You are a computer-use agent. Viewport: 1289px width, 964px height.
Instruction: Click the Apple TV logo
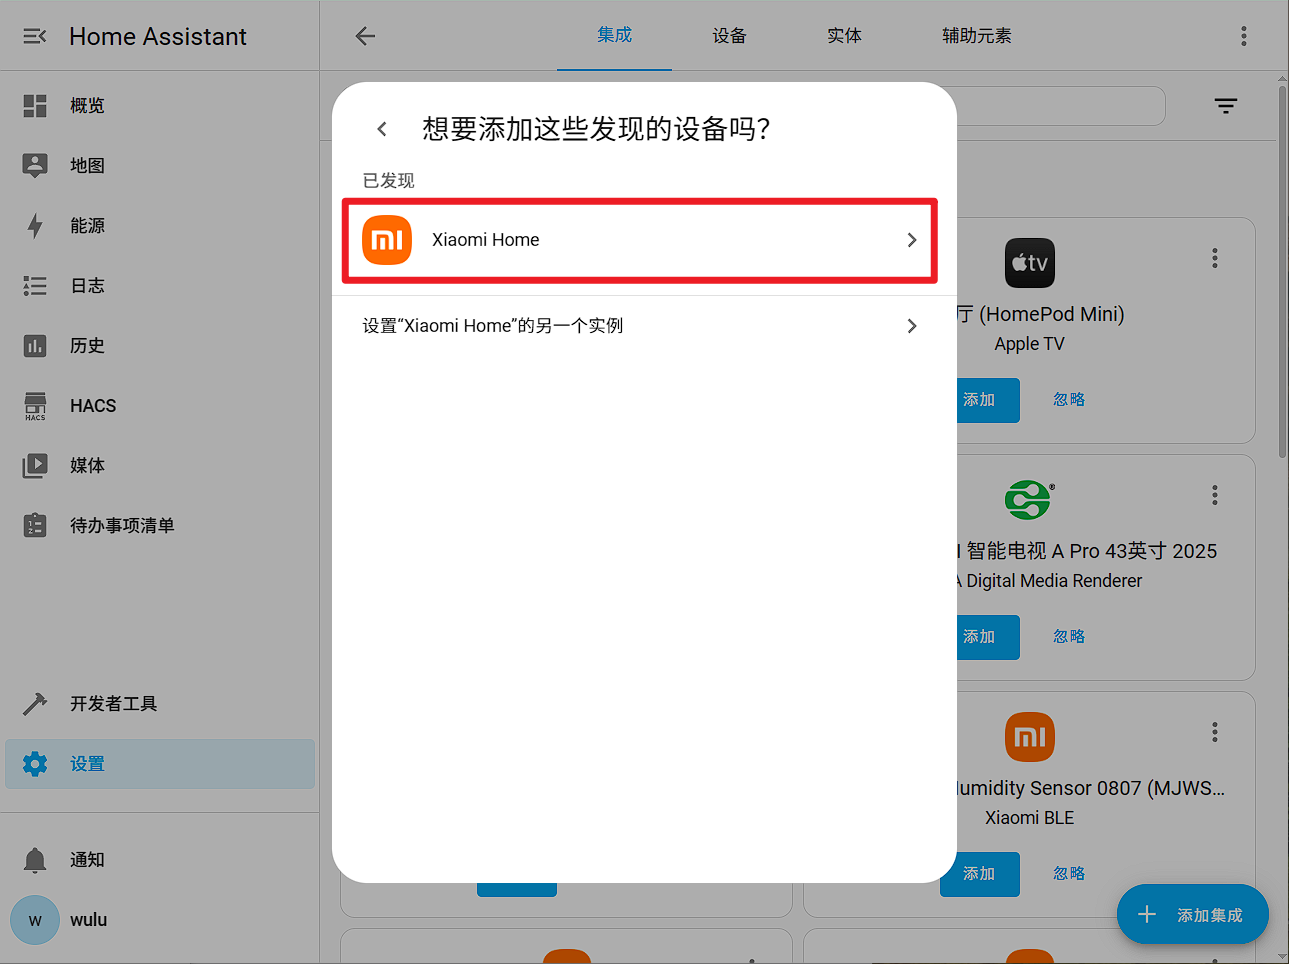(1029, 263)
